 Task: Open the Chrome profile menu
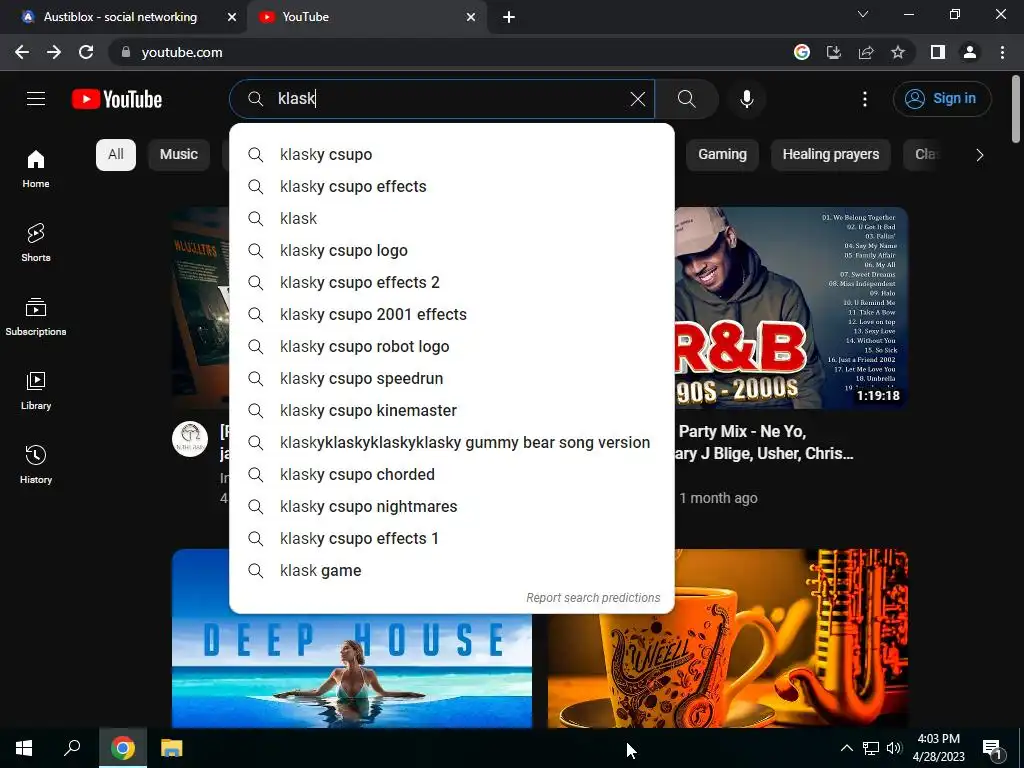pyautogui.click(x=970, y=52)
